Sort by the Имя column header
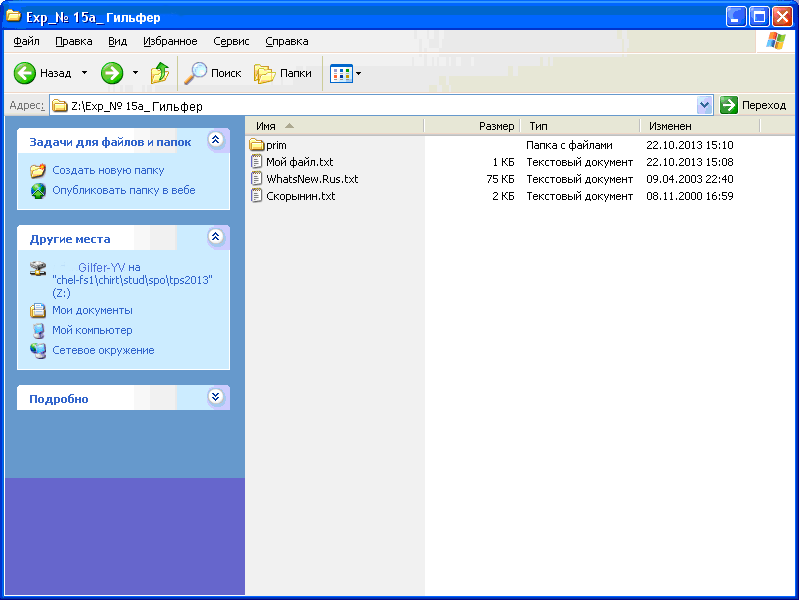The image size is (799, 600). (334, 126)
